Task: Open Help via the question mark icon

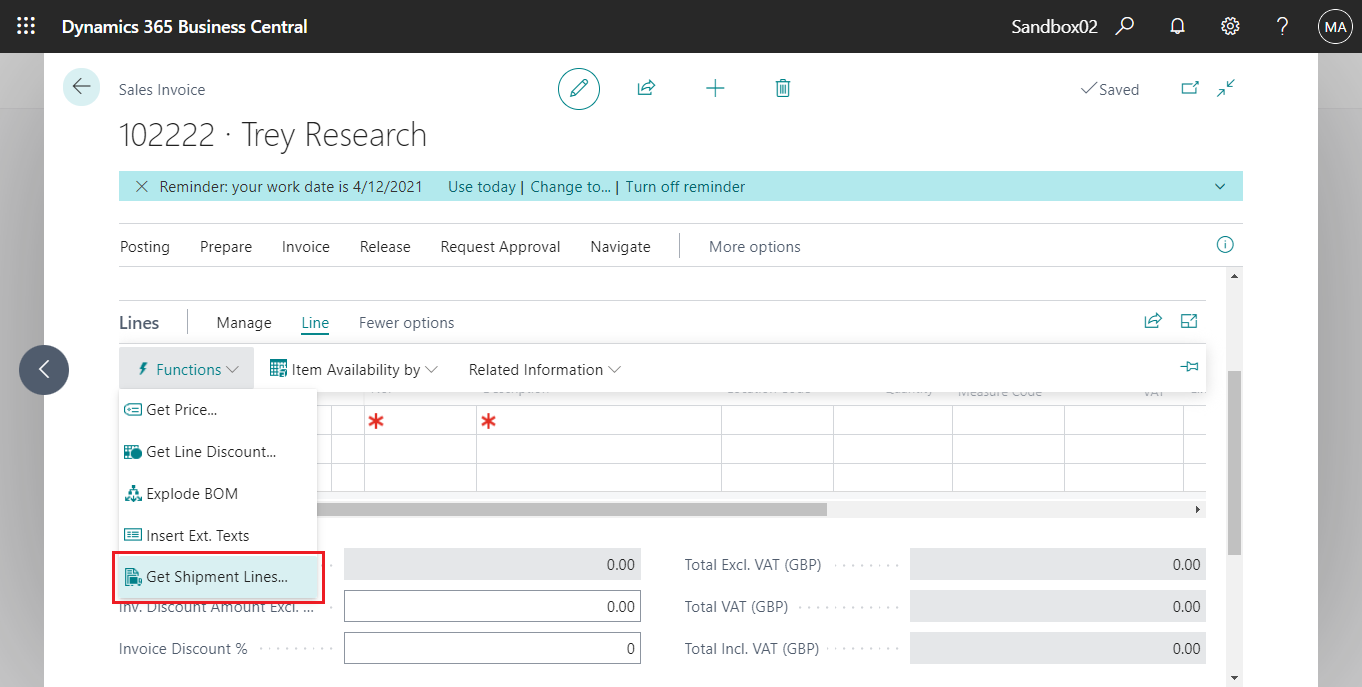Action: point(1281,26)
